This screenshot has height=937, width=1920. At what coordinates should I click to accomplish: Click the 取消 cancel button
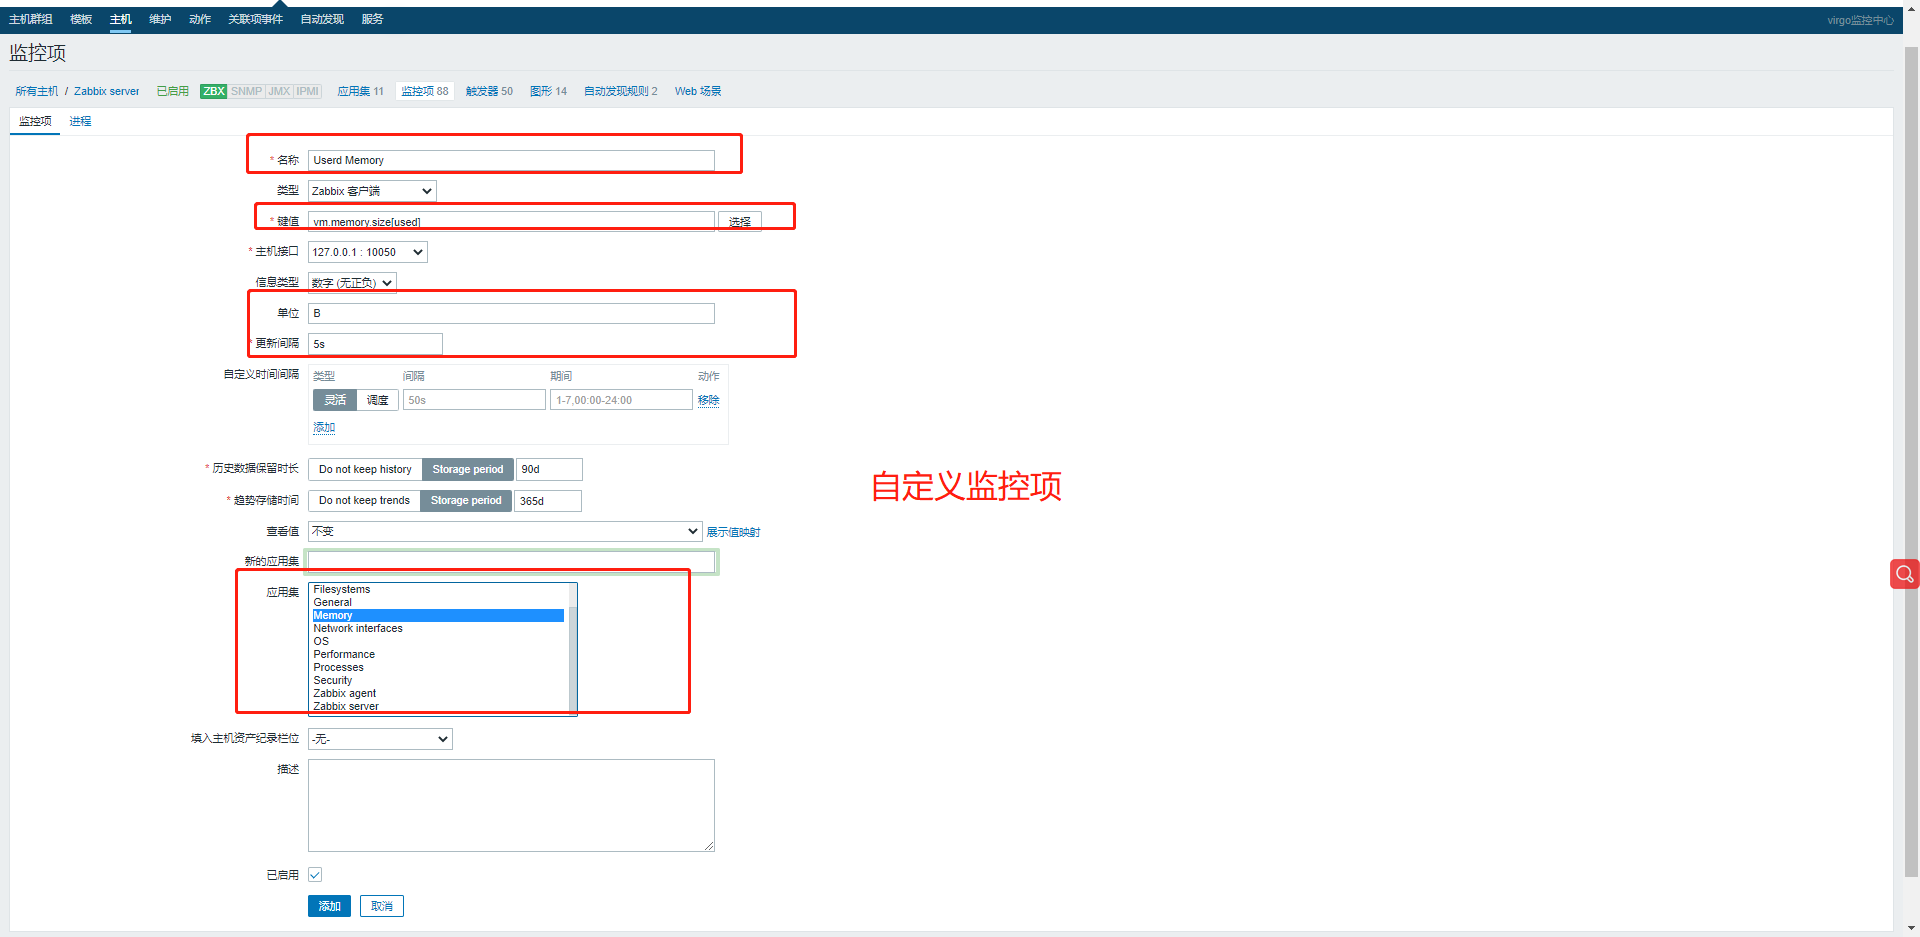pos(382,906)
